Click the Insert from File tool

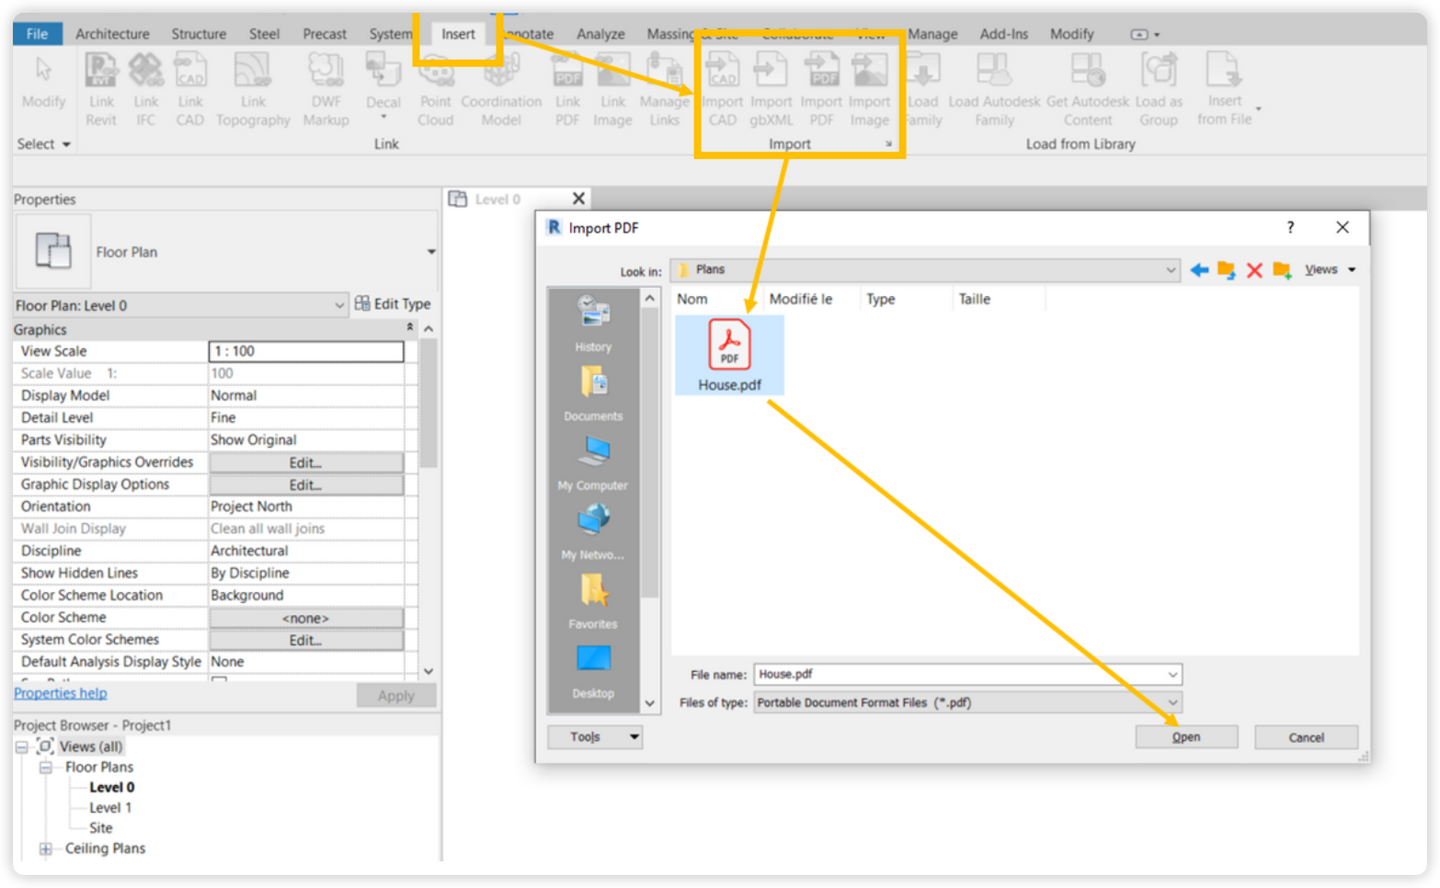[1224, 90]
